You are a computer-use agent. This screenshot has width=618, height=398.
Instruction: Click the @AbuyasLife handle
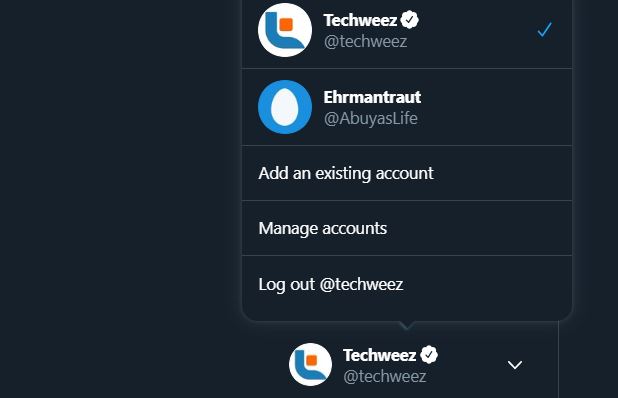pos(370,119)
